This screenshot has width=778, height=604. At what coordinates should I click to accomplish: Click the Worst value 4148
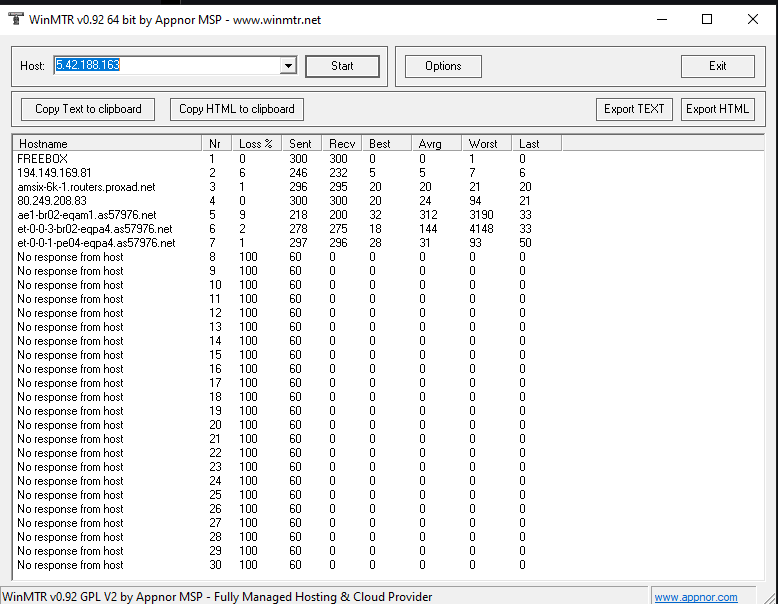[481, 229]
